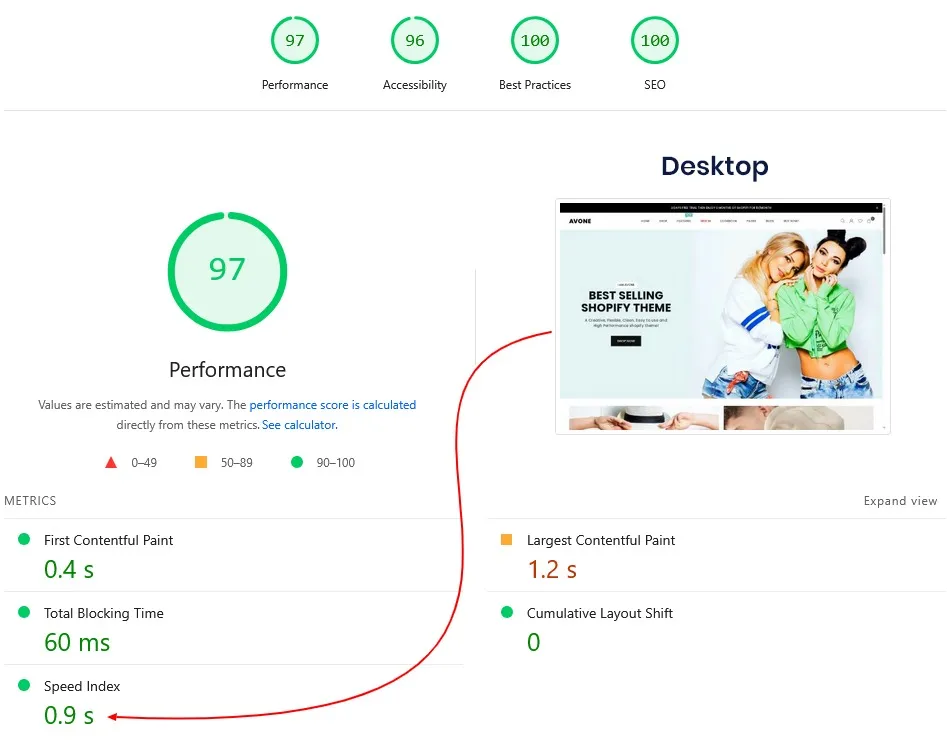Open the 'See calculator' link
Viewport: 947px width, 743px height.
[299, 425]
